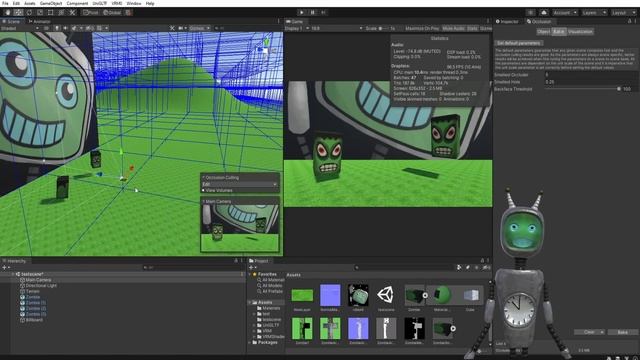This screenshot has height=360, width=640.
Task: Select Terrain in Hierarchy
Action: [x=32, y=291]
